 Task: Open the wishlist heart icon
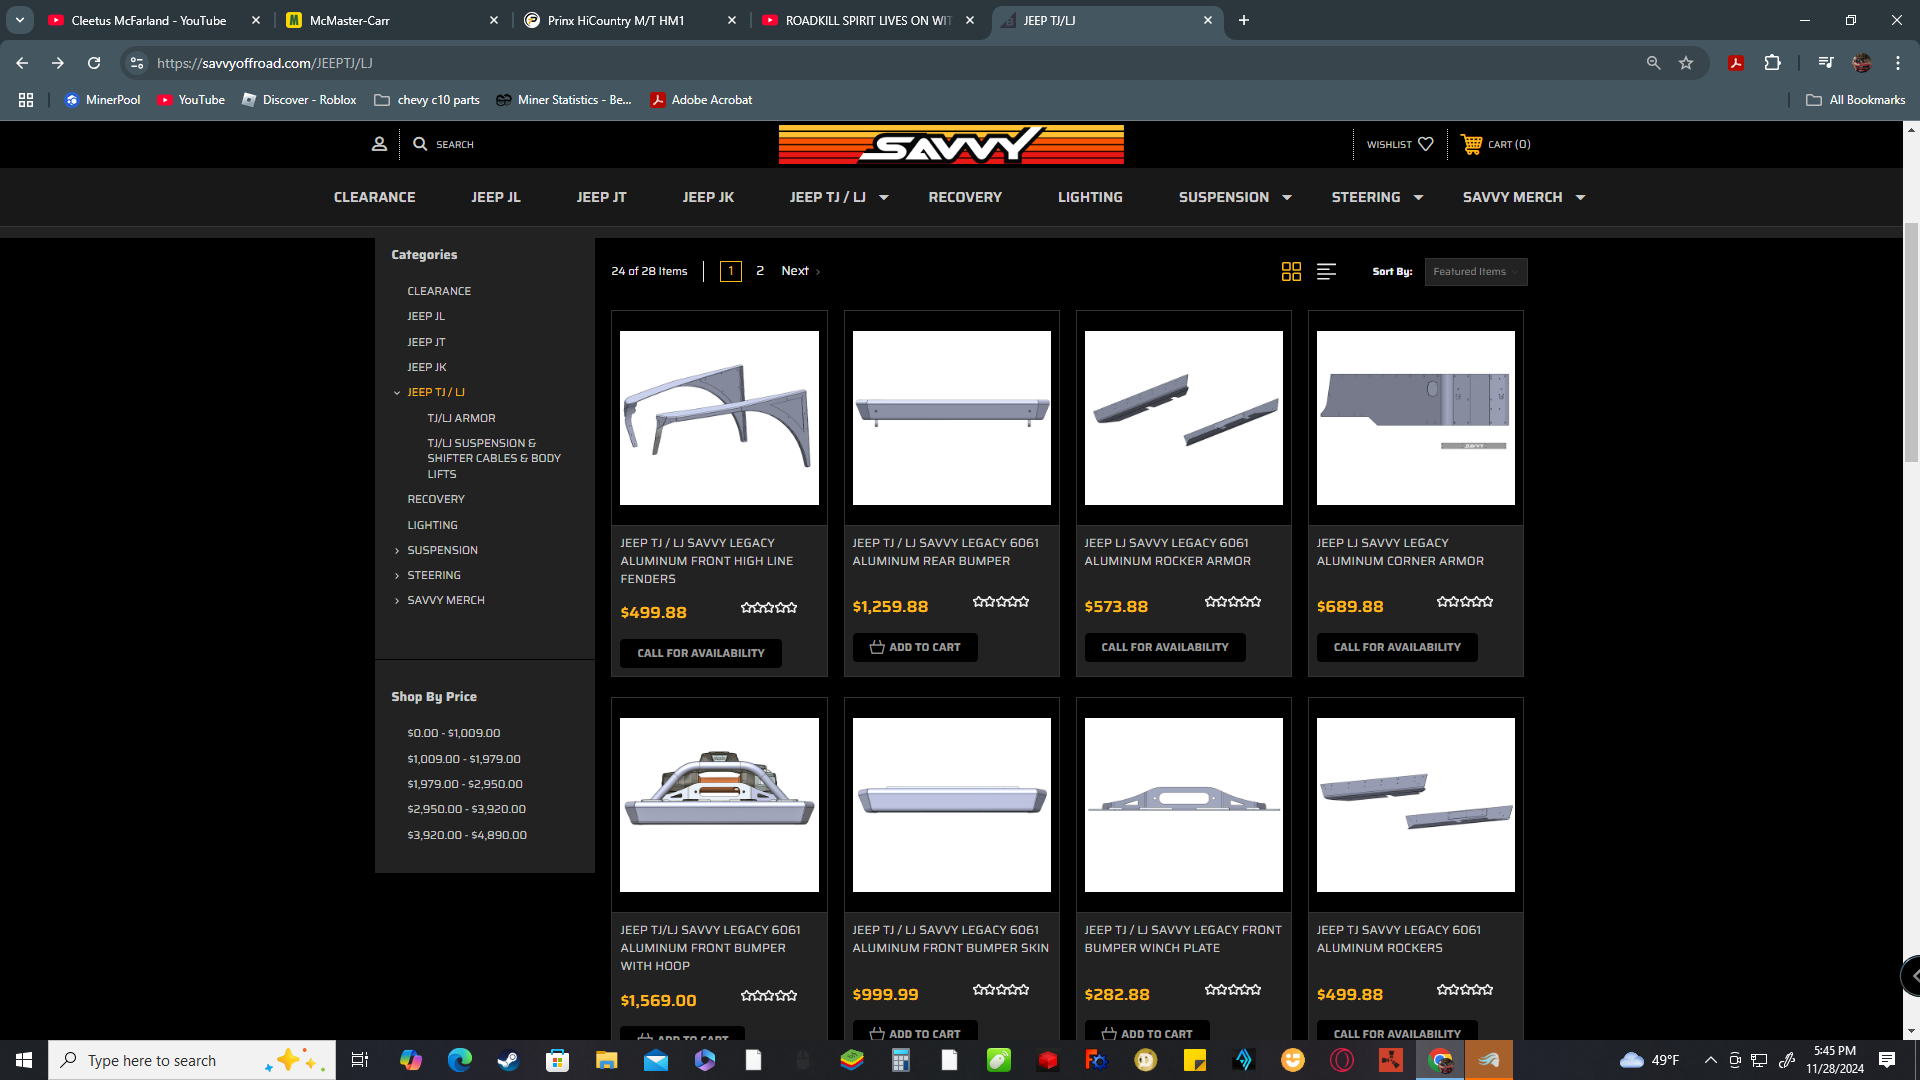coord(1425,144)
